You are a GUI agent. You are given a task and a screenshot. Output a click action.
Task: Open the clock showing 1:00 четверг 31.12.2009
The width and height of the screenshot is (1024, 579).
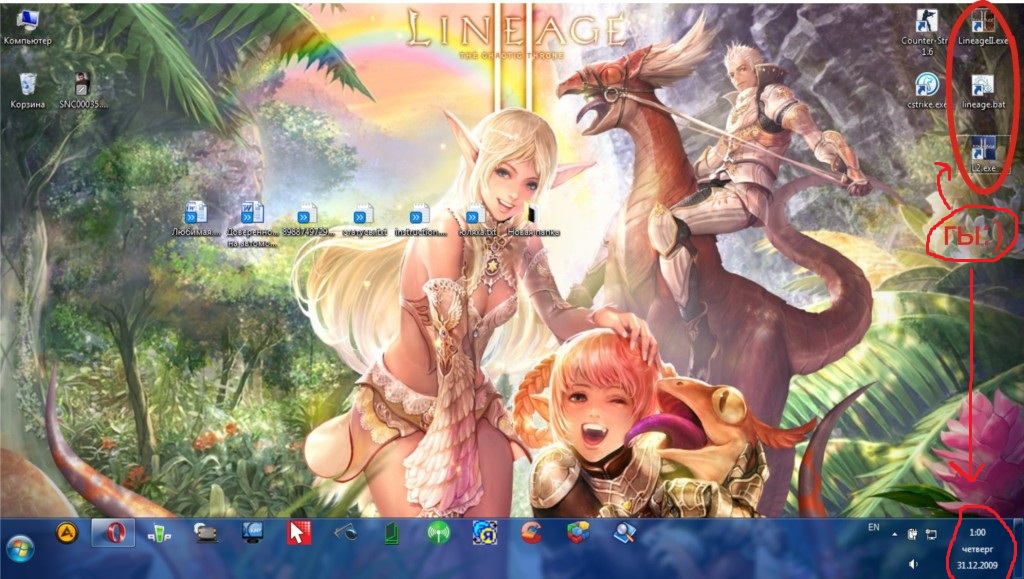[x=977, y=548]
